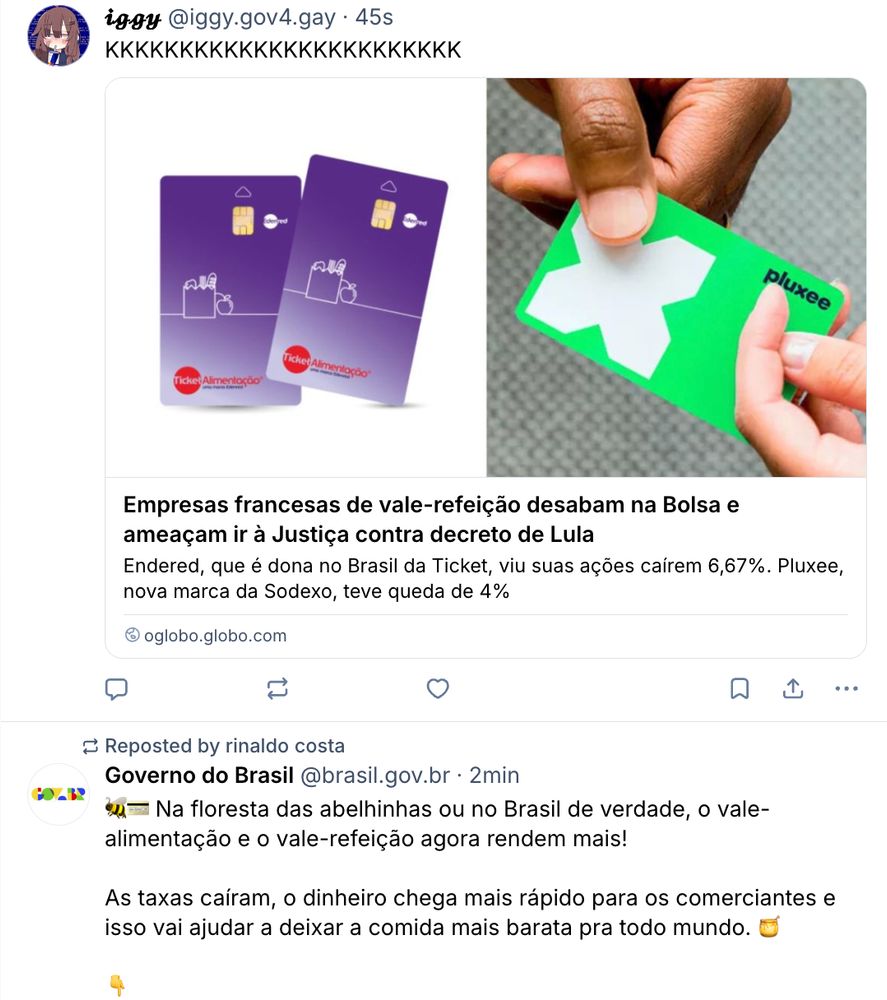The image size is (887, 1000).
Task: Repost iggy's post with the repost icon
Action: click(277, 689)
